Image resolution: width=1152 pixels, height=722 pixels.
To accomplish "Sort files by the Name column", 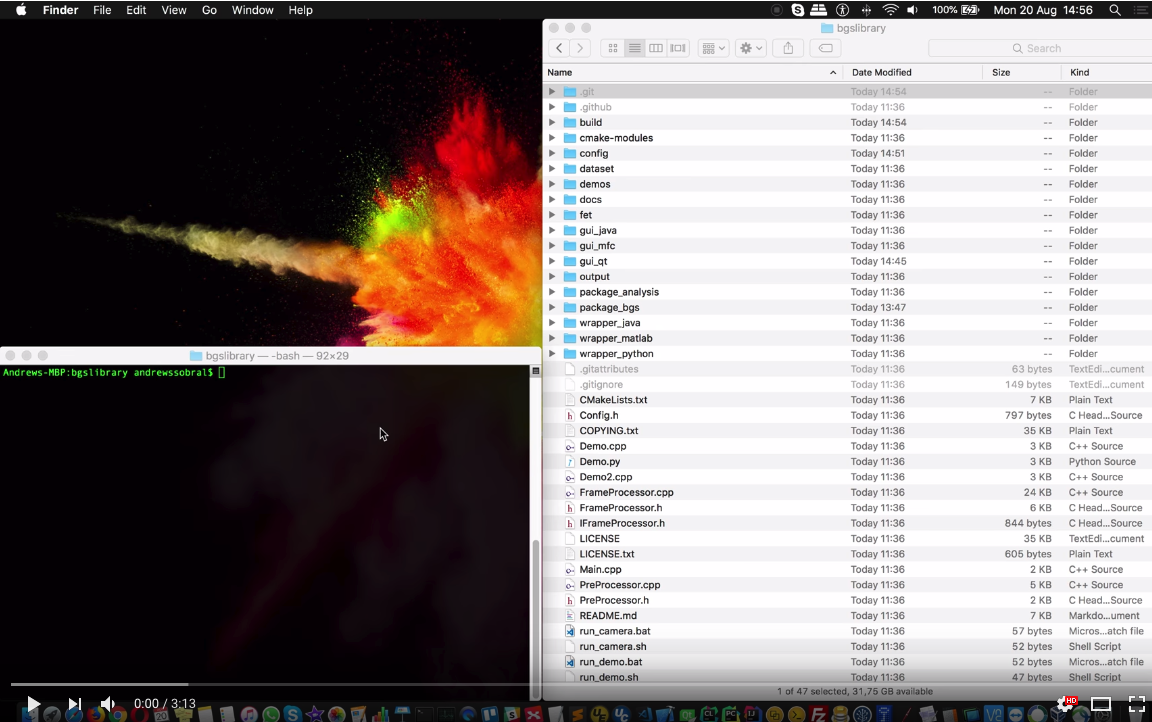I will 691,72.
